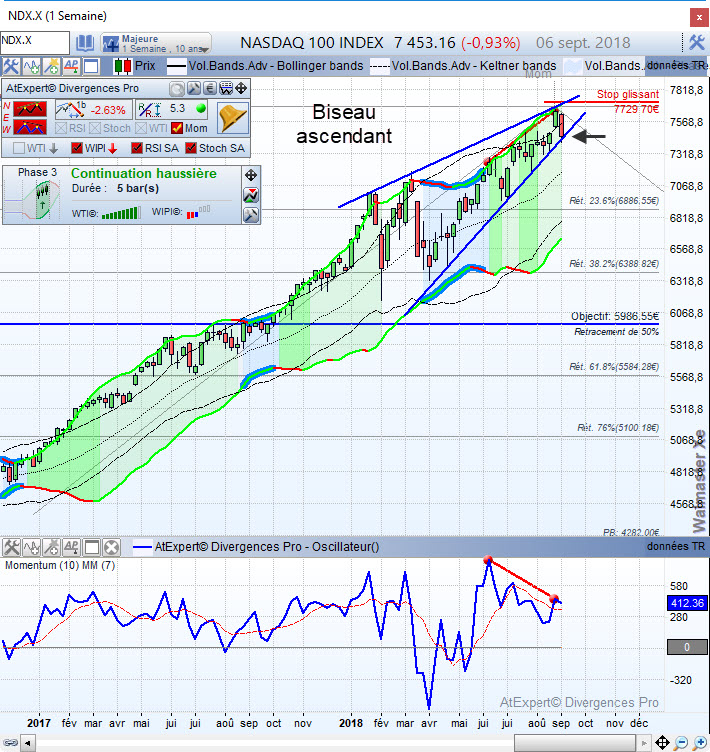Click Vol.Bands.Adv - Keltner bands legend

pos(474,66)
